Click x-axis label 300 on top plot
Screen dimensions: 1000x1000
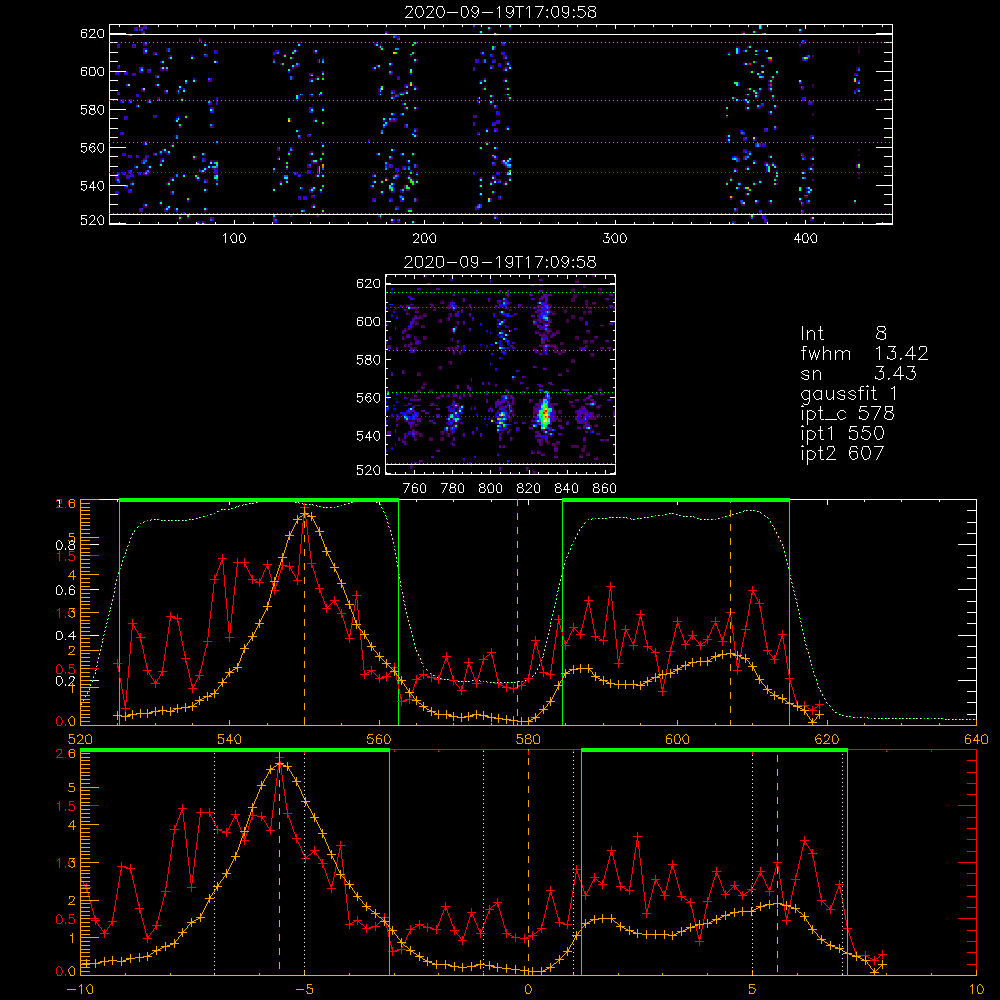tap(615, 239)
